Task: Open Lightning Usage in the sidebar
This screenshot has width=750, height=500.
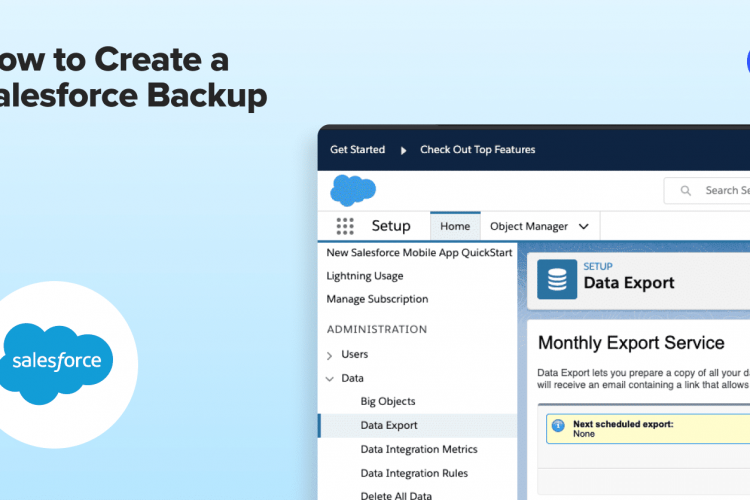Action: (x=365, y=276)
